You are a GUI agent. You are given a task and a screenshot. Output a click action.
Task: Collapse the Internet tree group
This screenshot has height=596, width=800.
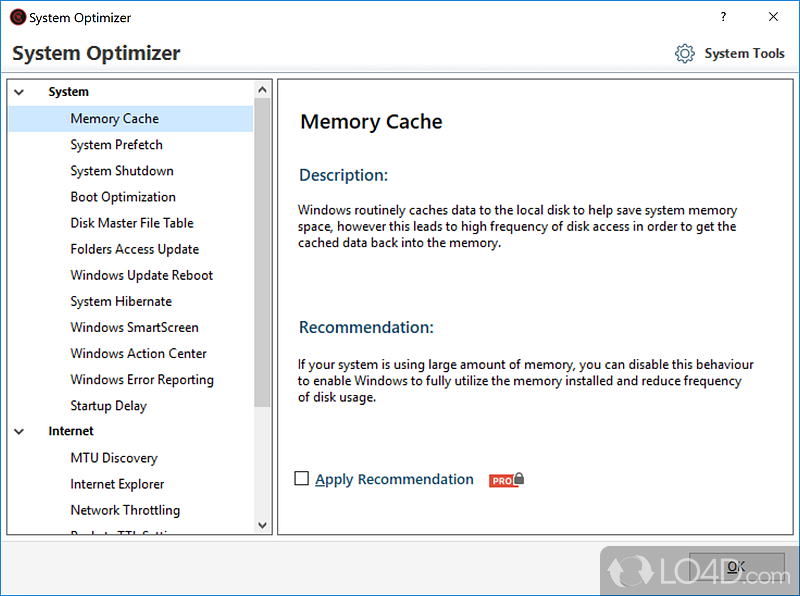coord(19,432)
